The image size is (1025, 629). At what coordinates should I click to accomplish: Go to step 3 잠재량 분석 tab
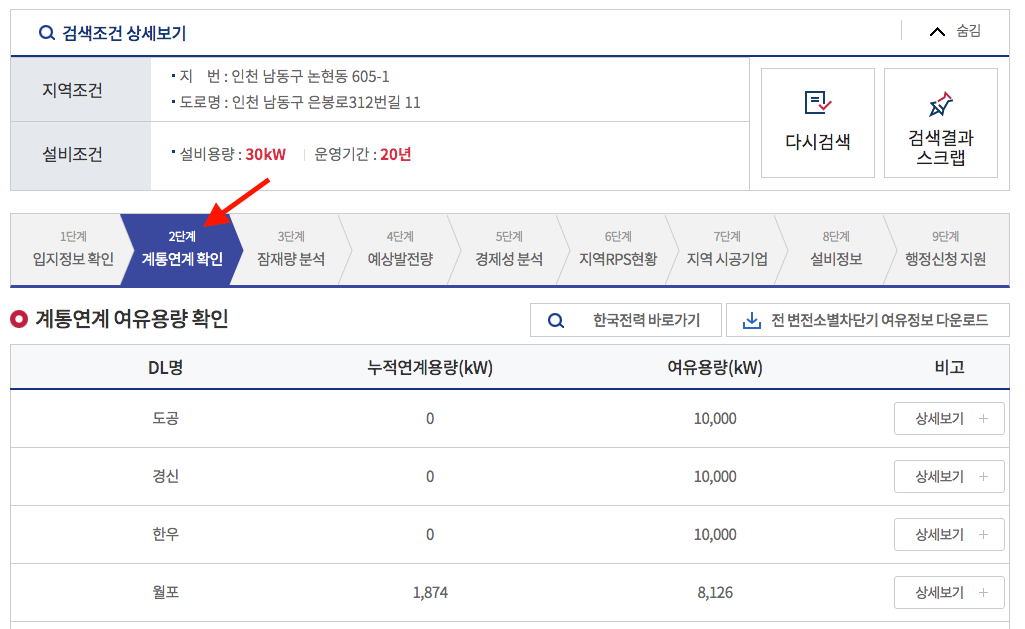tap(291, 249)
